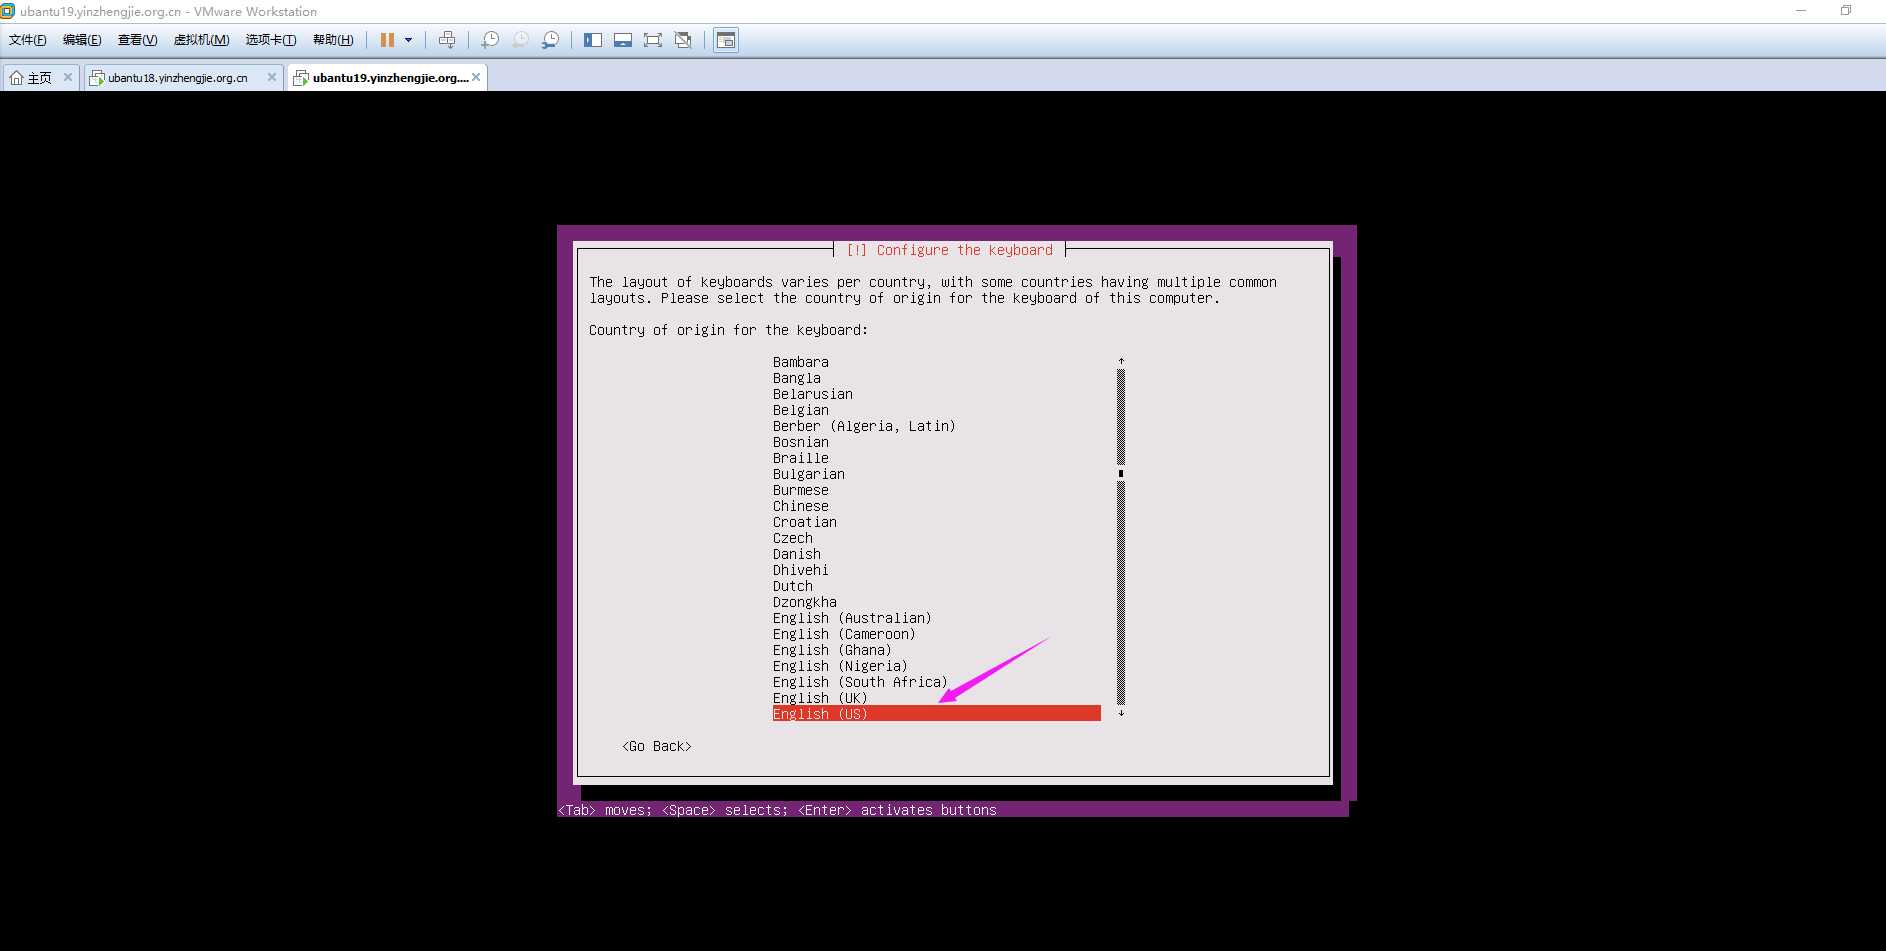Select Chinese in the keyboard list
Image resolution: width=1886 pixels, height=951 pixels.
click(801, 506)
